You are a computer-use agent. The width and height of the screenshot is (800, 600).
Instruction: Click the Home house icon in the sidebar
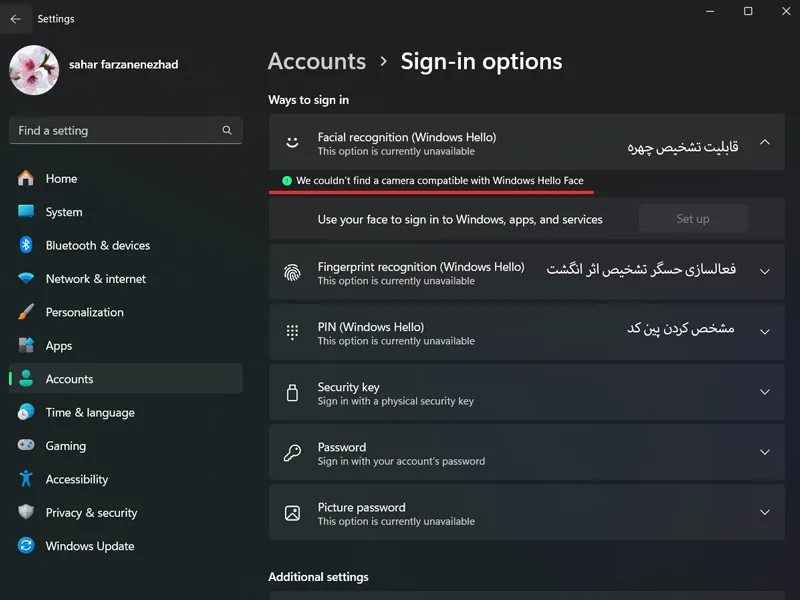(x=26, y=178)
